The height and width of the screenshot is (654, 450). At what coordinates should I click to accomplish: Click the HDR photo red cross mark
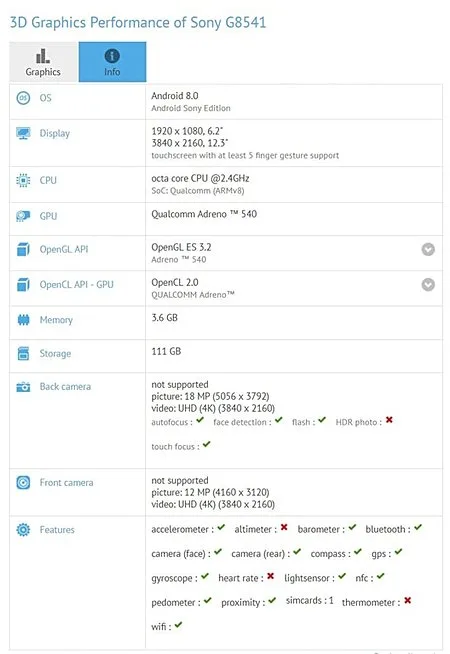pos(389,420)
